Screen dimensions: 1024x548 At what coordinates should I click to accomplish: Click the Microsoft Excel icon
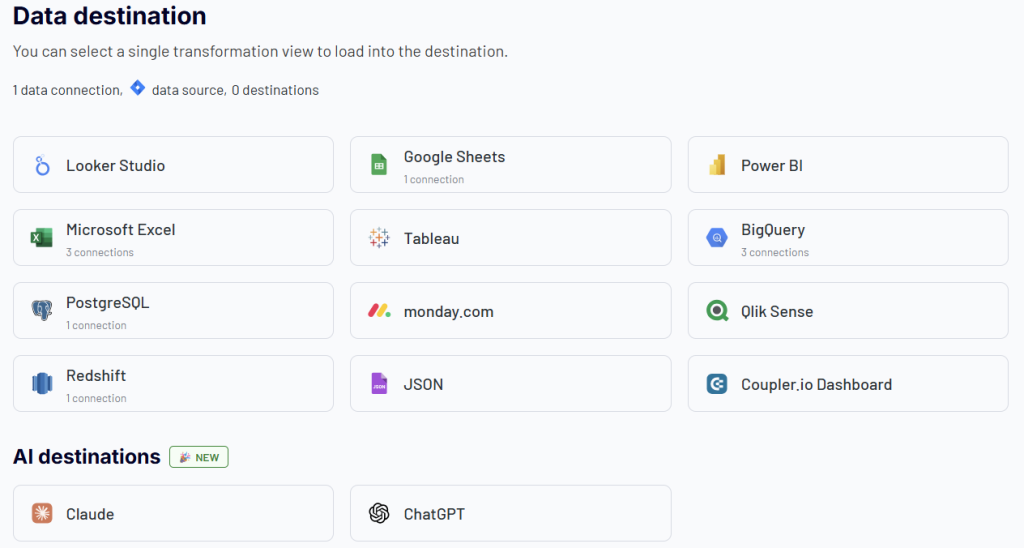[x=42, y=238]
